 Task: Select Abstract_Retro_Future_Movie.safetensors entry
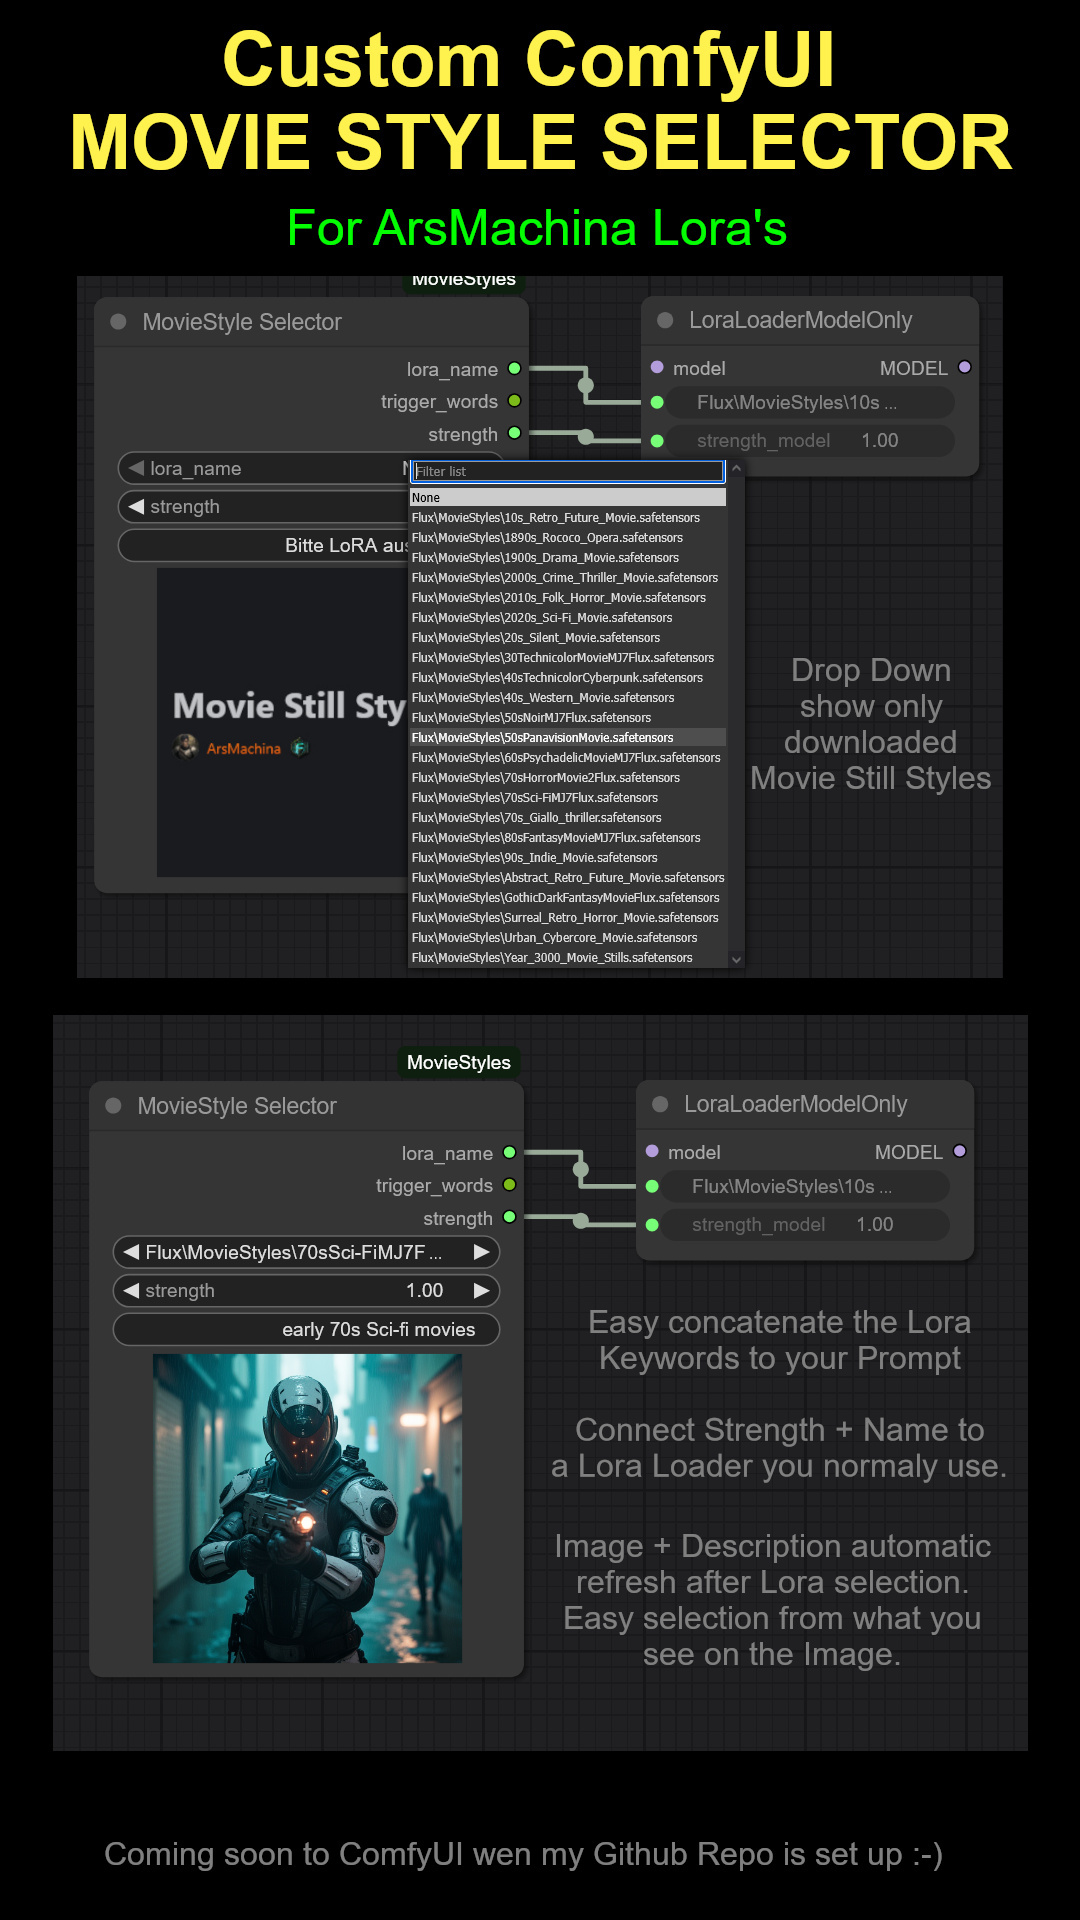tap(568, 877)
